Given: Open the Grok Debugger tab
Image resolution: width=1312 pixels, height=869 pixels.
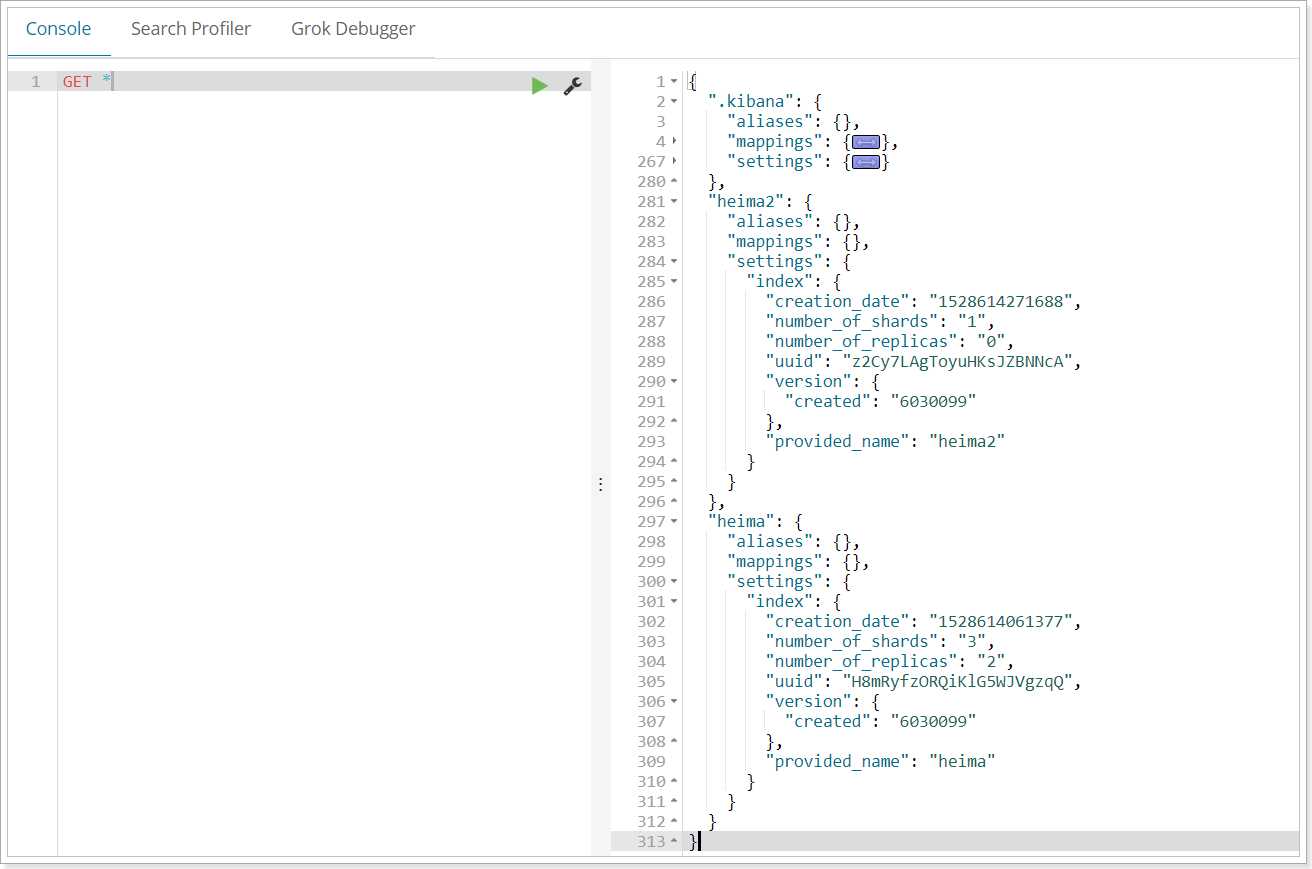Looking at the screenshot, I should pos(353,29).
